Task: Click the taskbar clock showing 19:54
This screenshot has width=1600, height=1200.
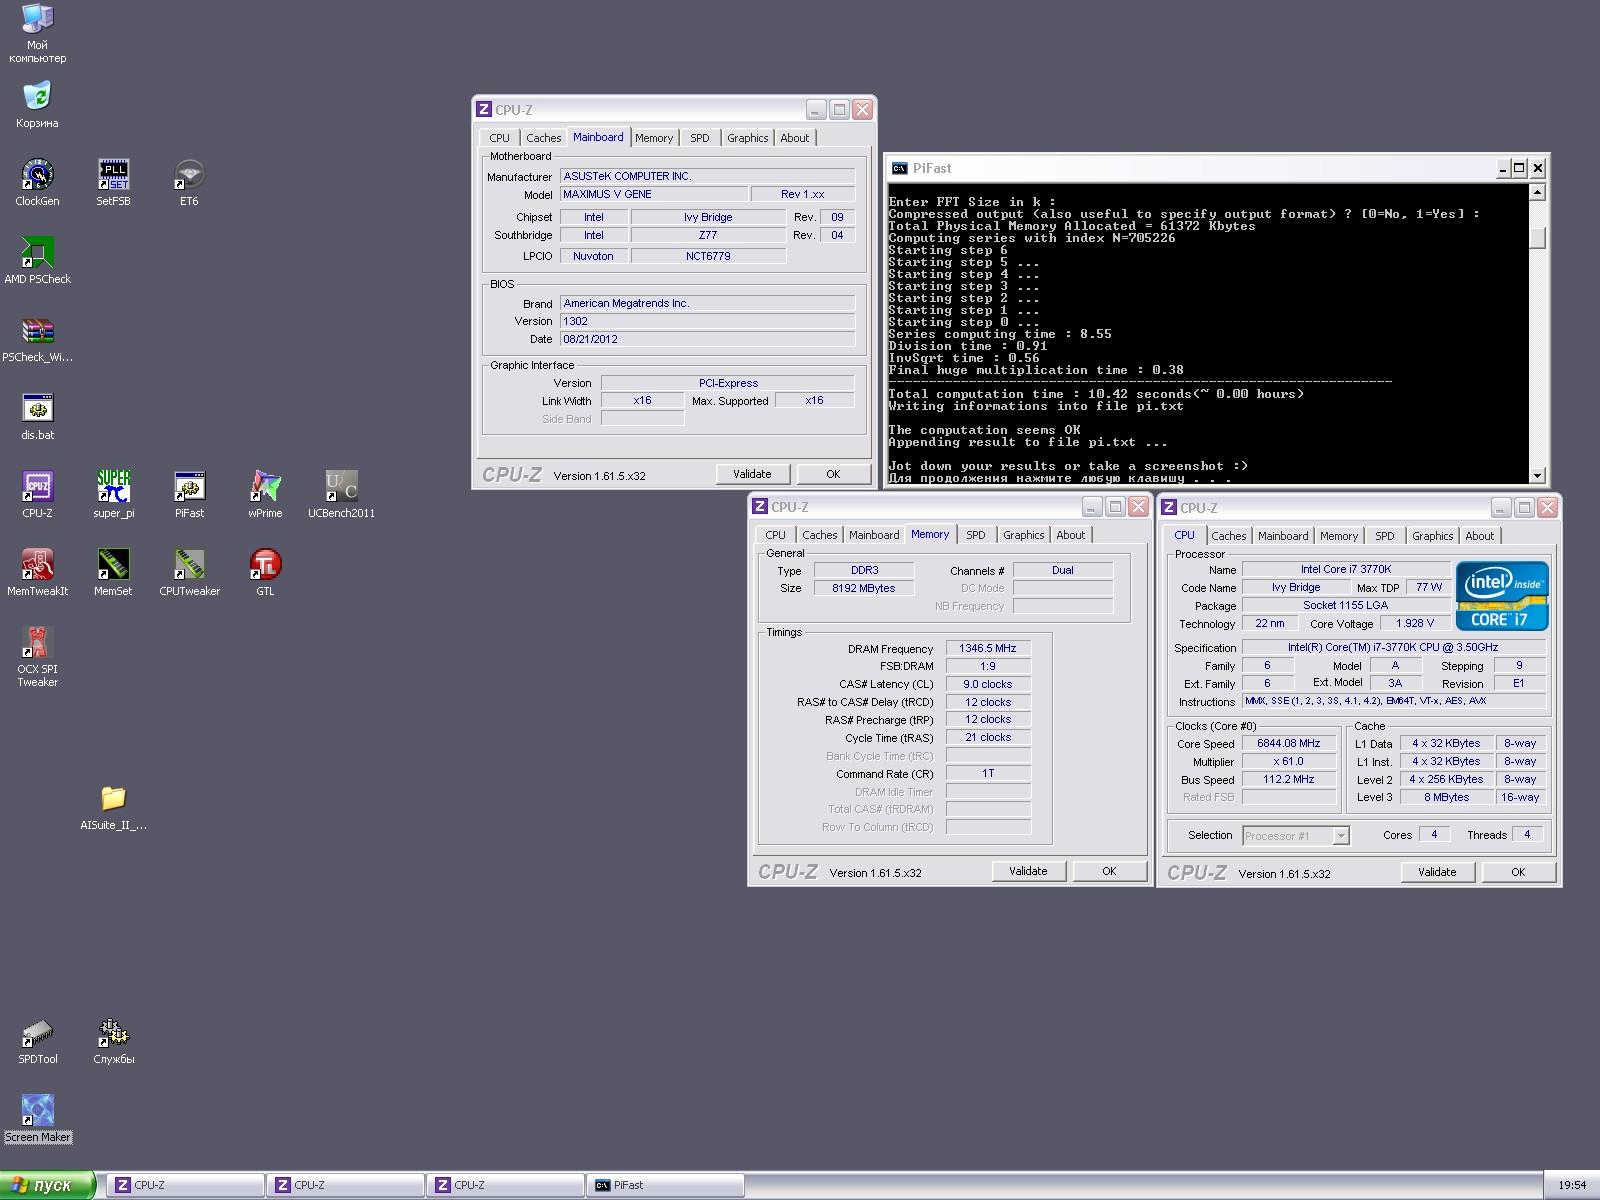Action: pyautogui.click(x=1572, y=1185)
